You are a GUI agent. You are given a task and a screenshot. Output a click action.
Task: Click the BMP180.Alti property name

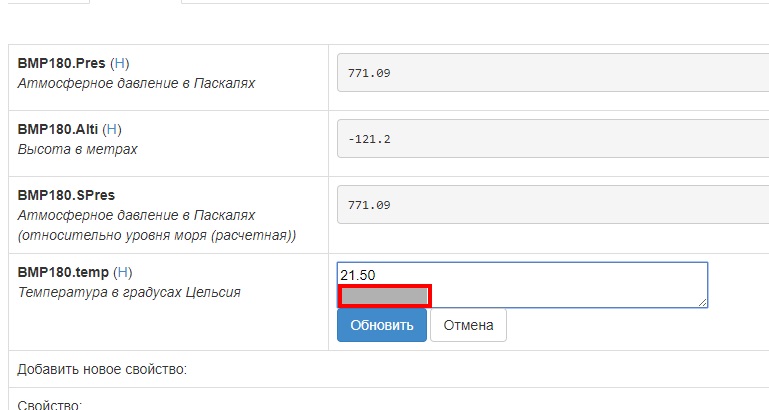pyautogui.click(x=57, y=129)
